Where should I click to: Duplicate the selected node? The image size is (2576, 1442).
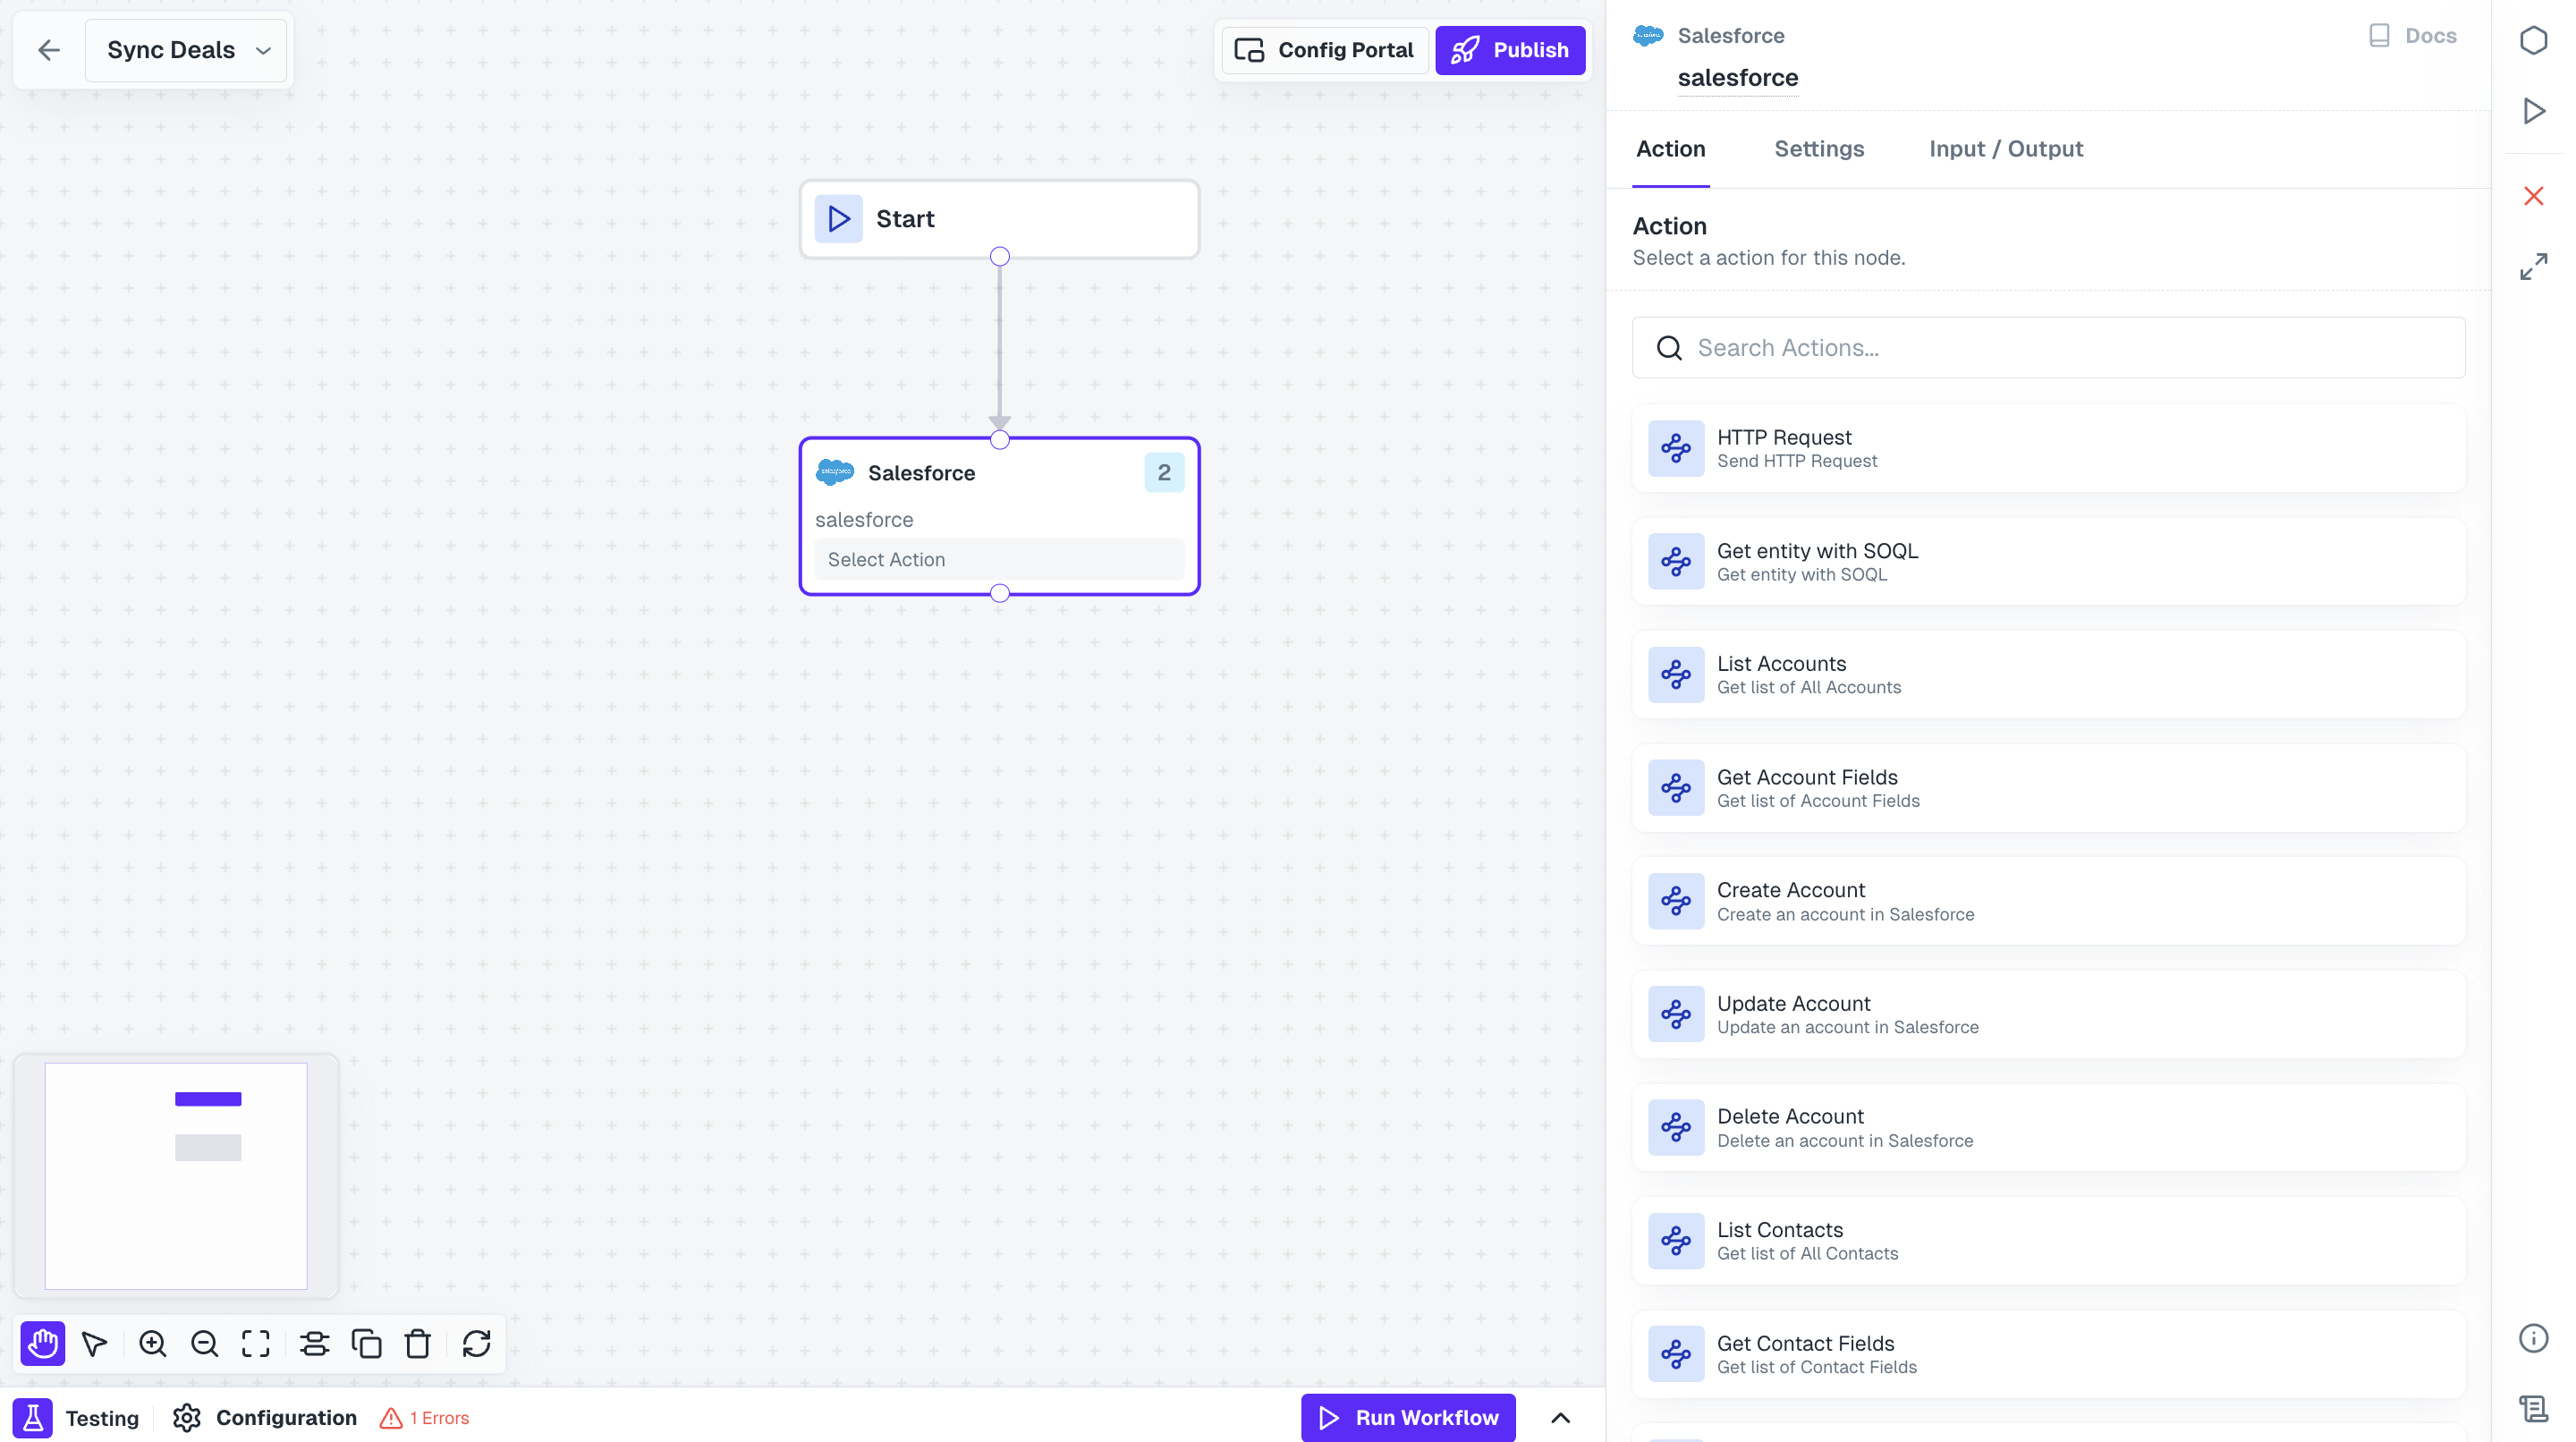coord(367,1344)
